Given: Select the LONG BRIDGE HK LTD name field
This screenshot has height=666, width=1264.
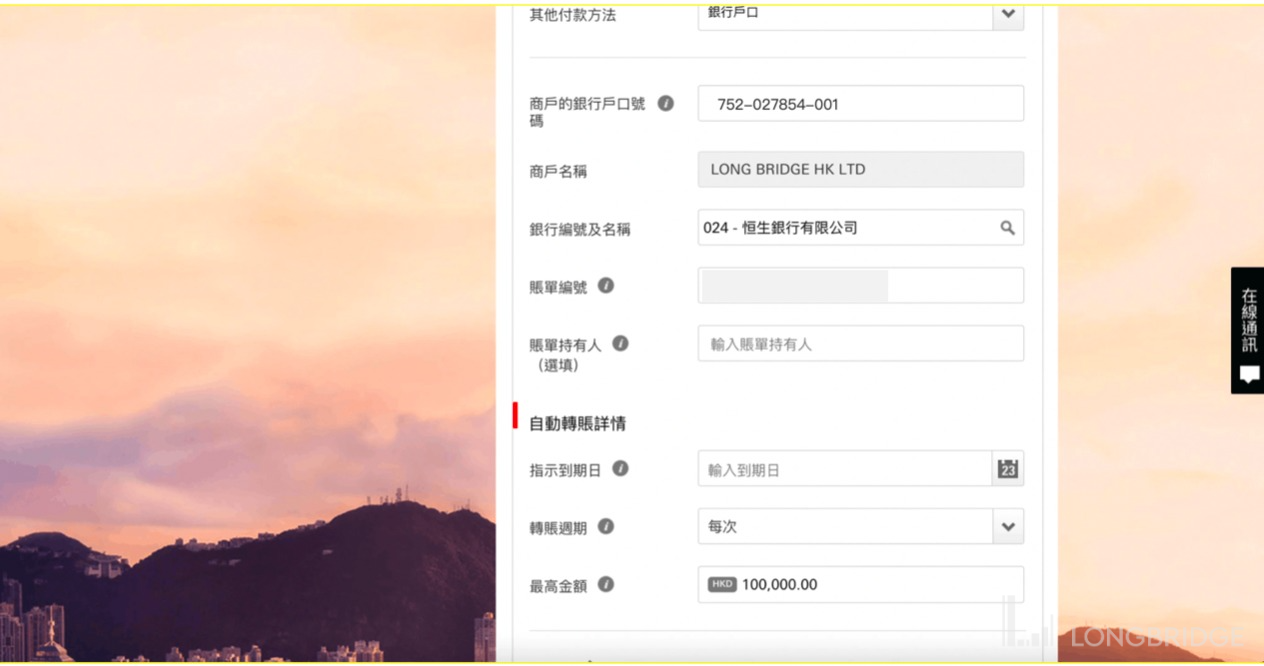Looking at the screenshot, I should [x=861, y=170].
